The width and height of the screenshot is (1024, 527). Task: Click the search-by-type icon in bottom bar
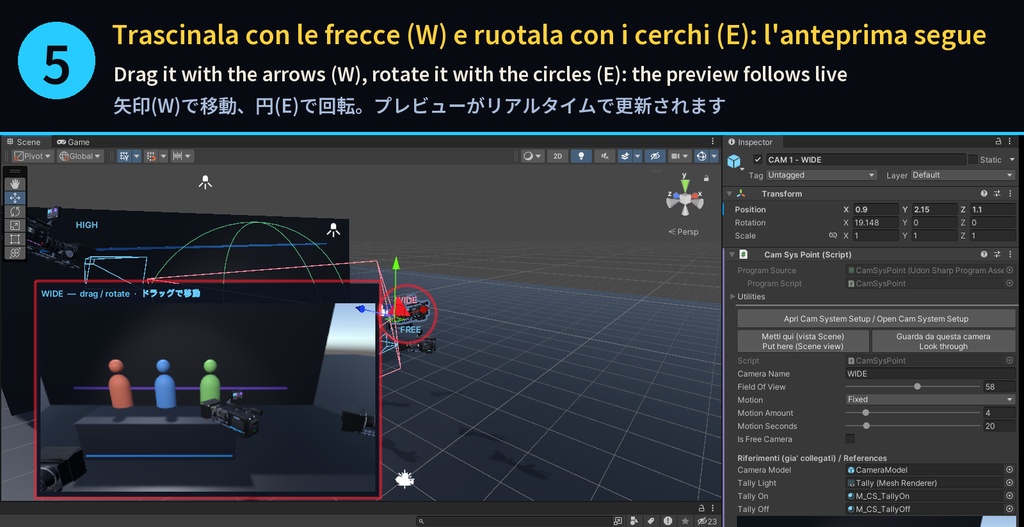[635, 521]
